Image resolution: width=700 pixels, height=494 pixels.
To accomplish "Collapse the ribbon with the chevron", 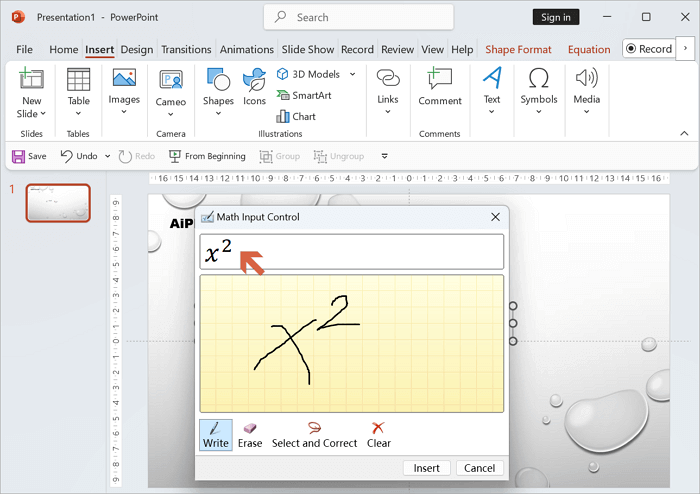I will click(684, 133).
